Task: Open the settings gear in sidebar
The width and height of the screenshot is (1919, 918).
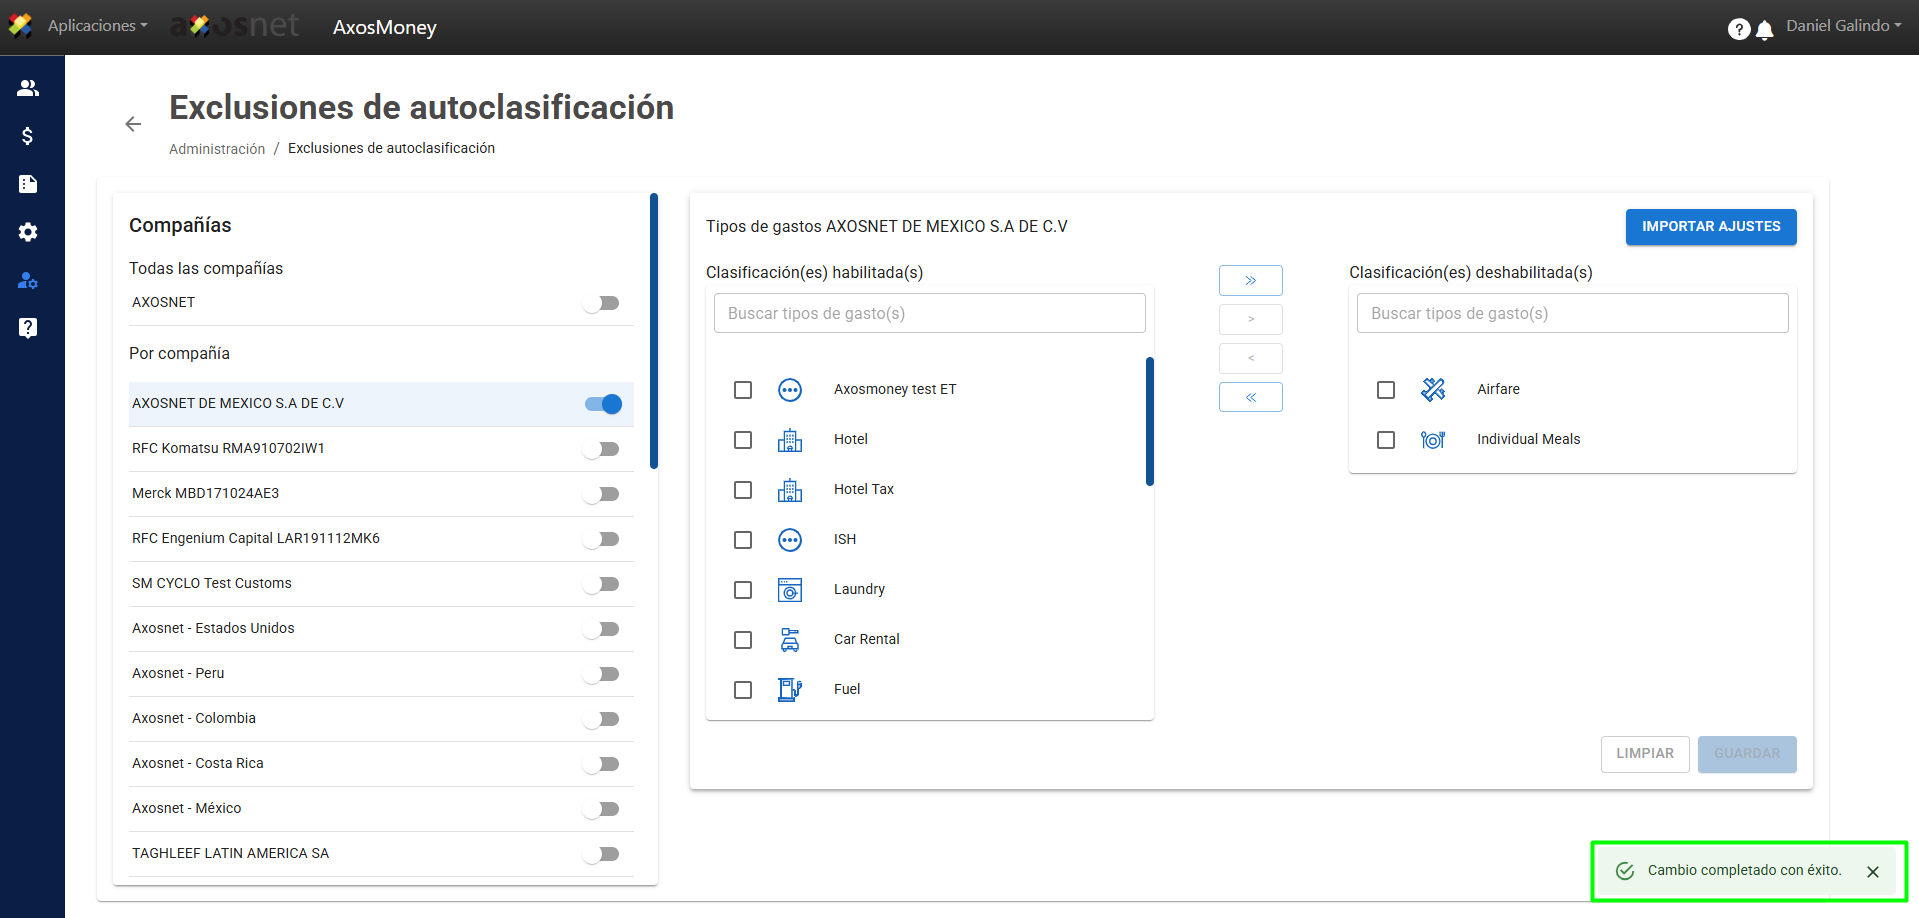Action: 28,232
